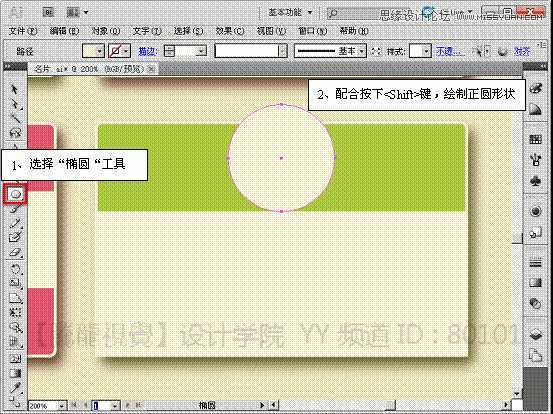Open arrange documents layout dropdown
This screenshot has height=414, width=553.
(x=77, y=13)
